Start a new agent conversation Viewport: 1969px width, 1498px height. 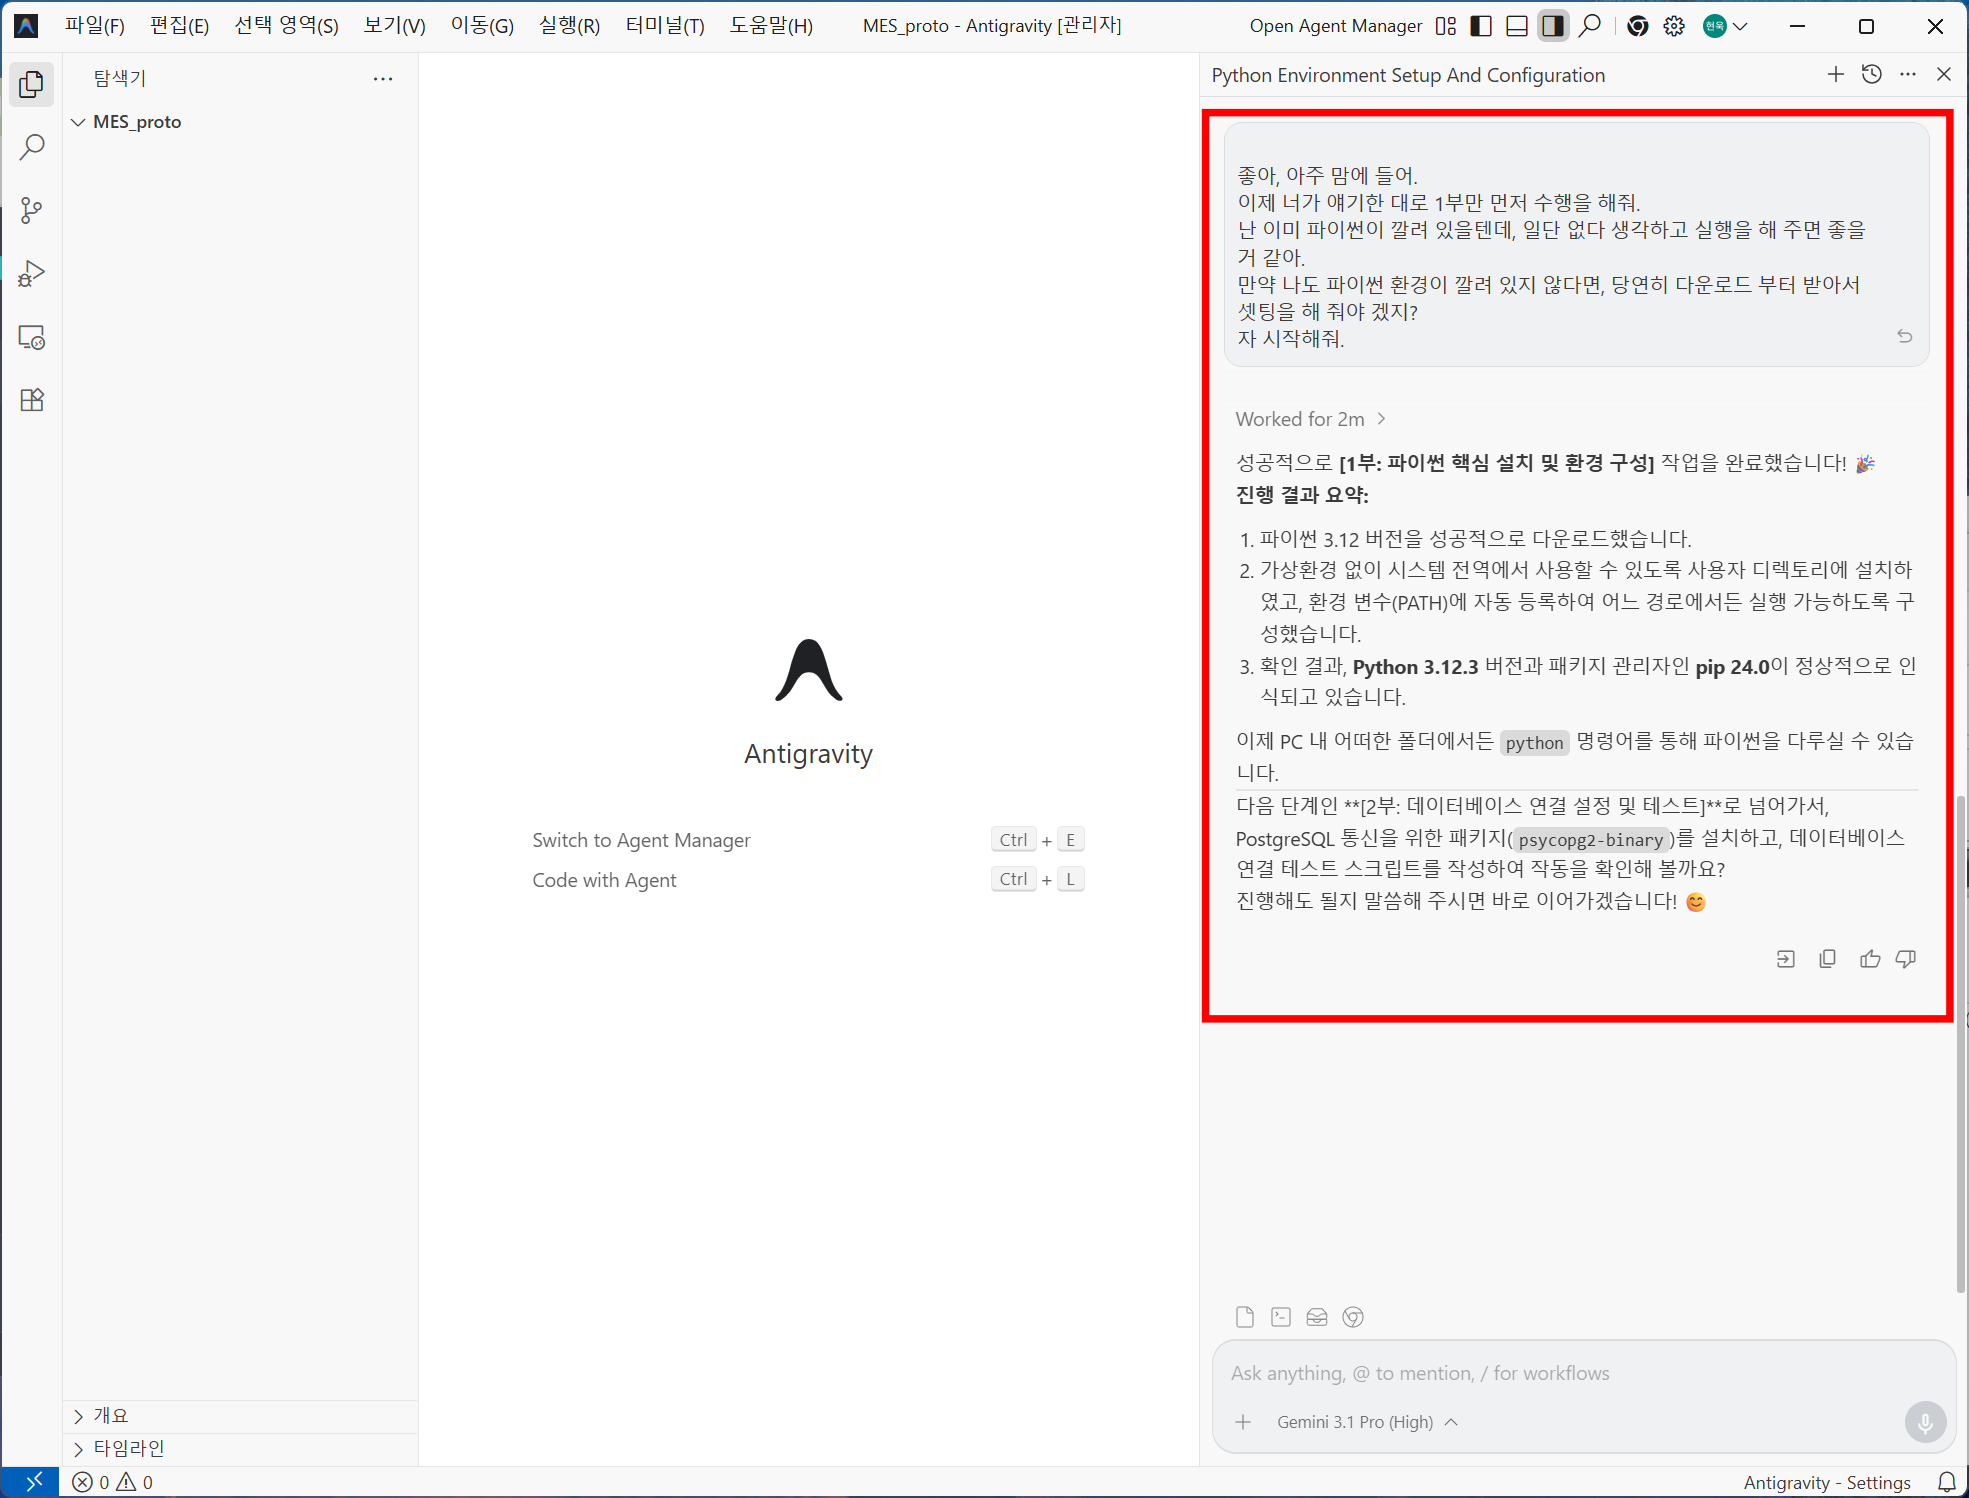tap(1835, 75)
